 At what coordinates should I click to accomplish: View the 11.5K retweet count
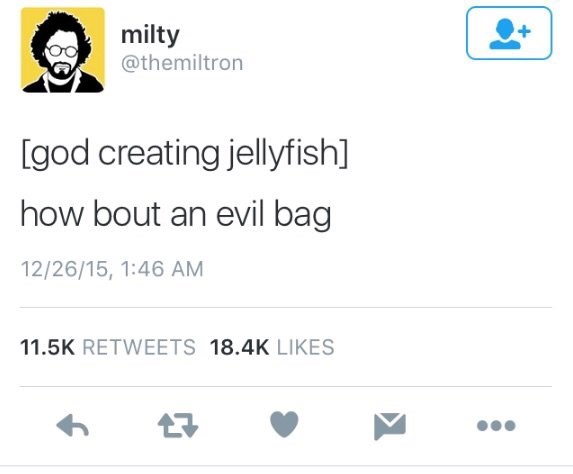[48, 347]
